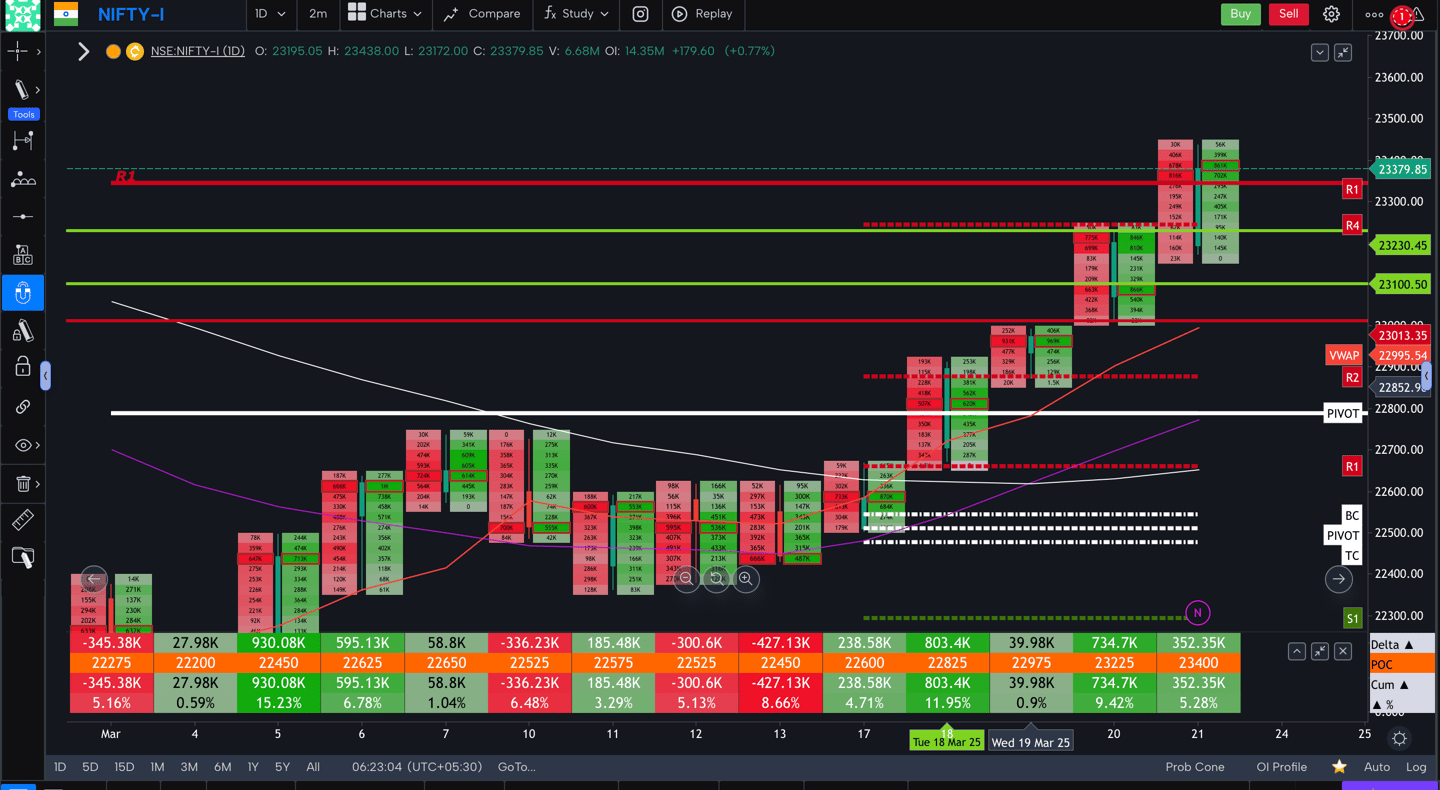Open the Charts type dropdown
Image resolution: width=1440 pixels, height=790 pixels.
click(x=385, y=14)
